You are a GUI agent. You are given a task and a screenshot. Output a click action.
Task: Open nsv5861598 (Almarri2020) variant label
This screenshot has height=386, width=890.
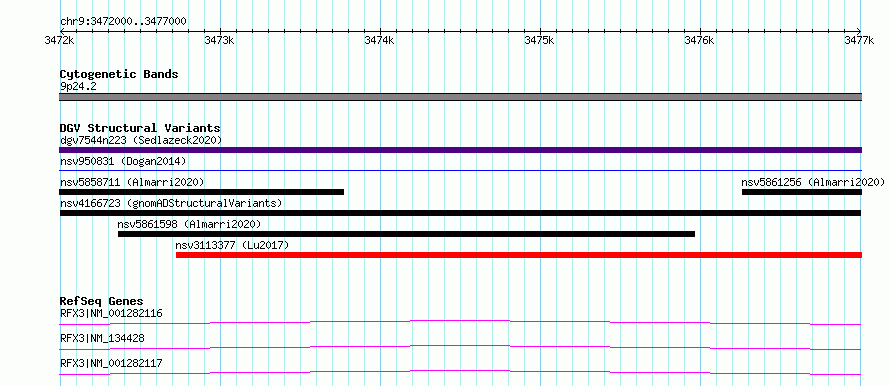(189, 224)
